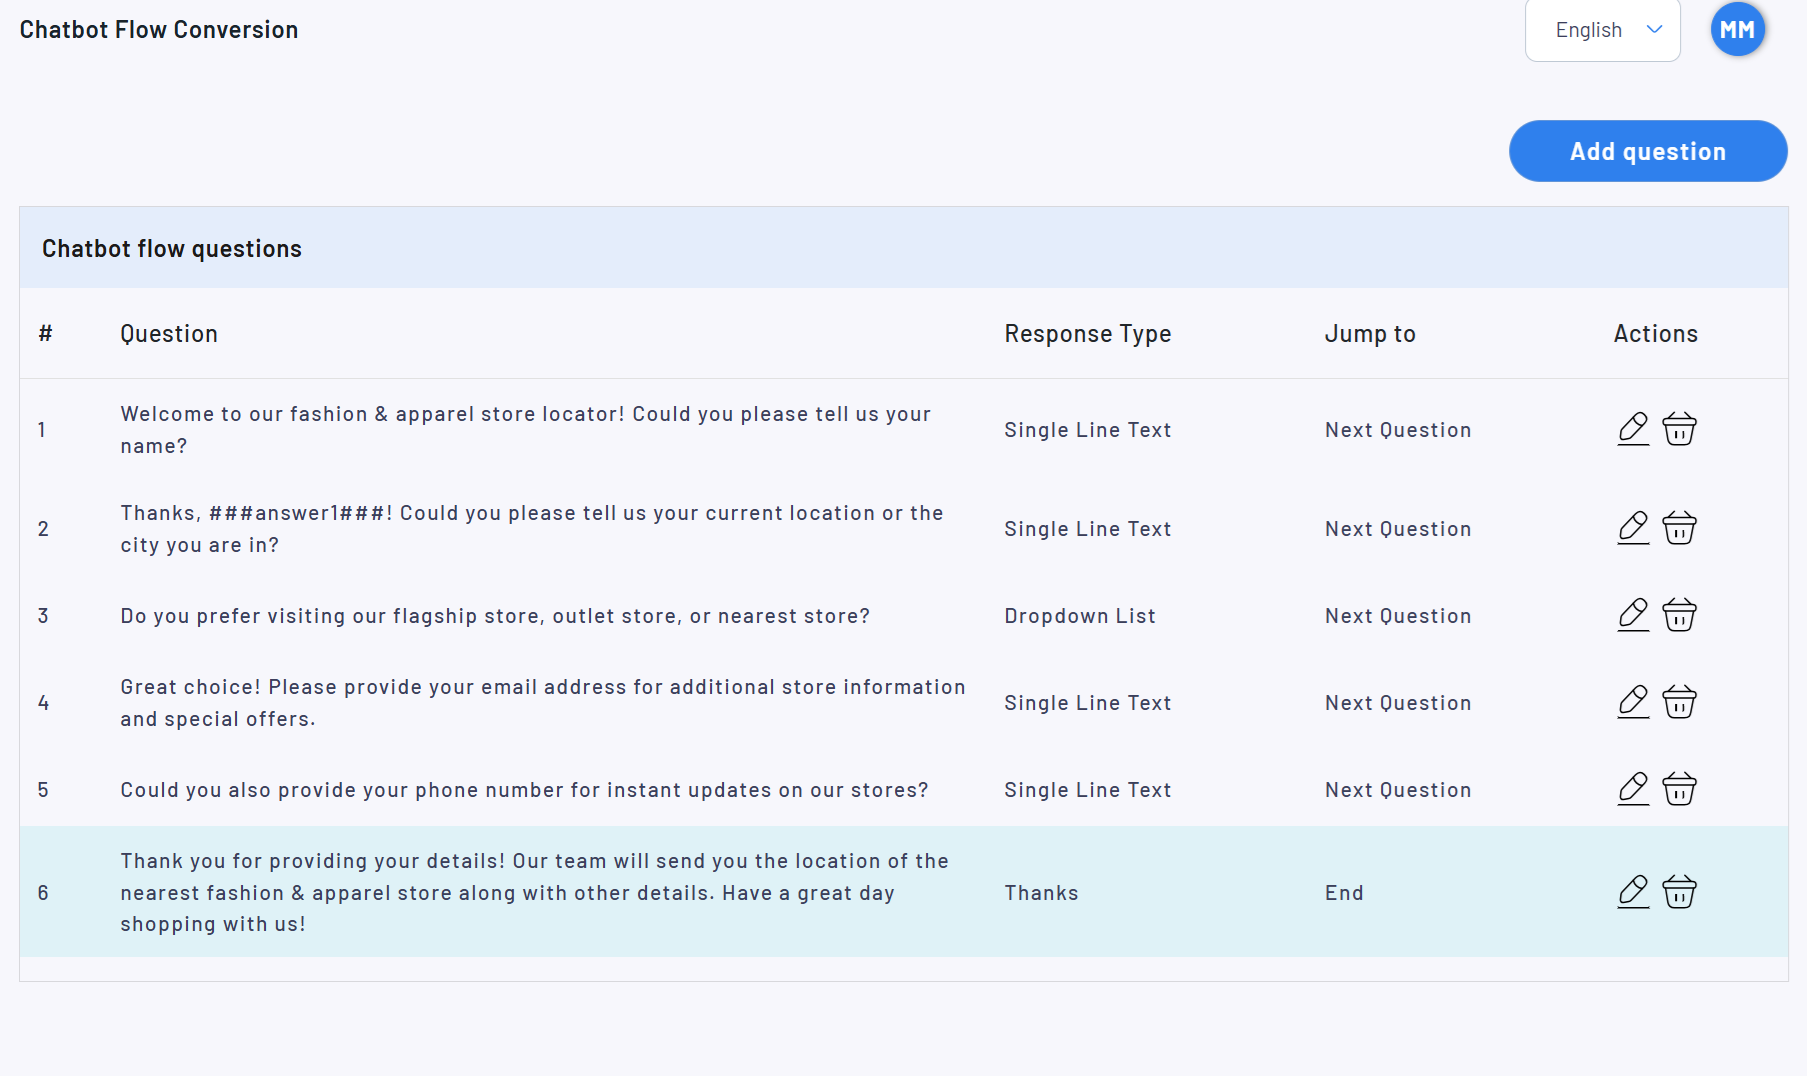Click 'Single Line Text' in question 4 row

coord(1088,703)
